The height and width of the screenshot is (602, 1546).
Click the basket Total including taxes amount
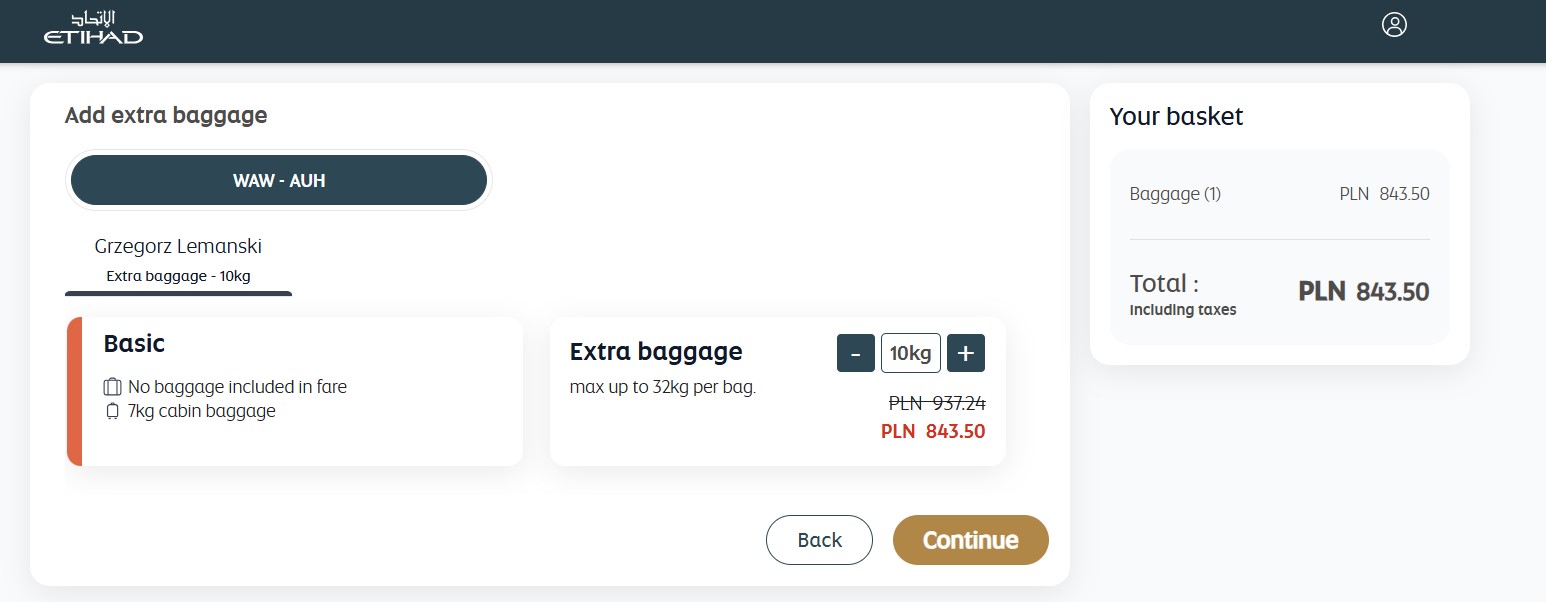pyautogui.click(x=1363, y=292)
